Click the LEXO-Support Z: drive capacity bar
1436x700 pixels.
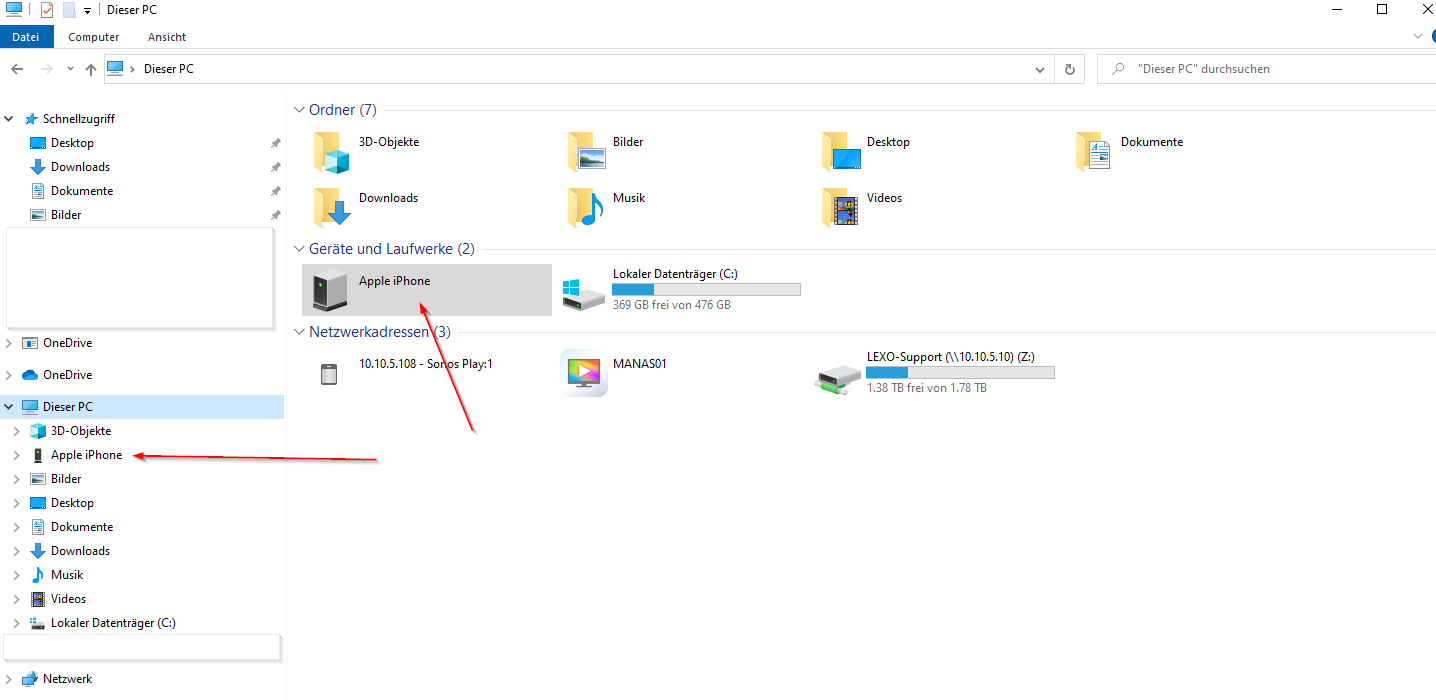(960, 373)
